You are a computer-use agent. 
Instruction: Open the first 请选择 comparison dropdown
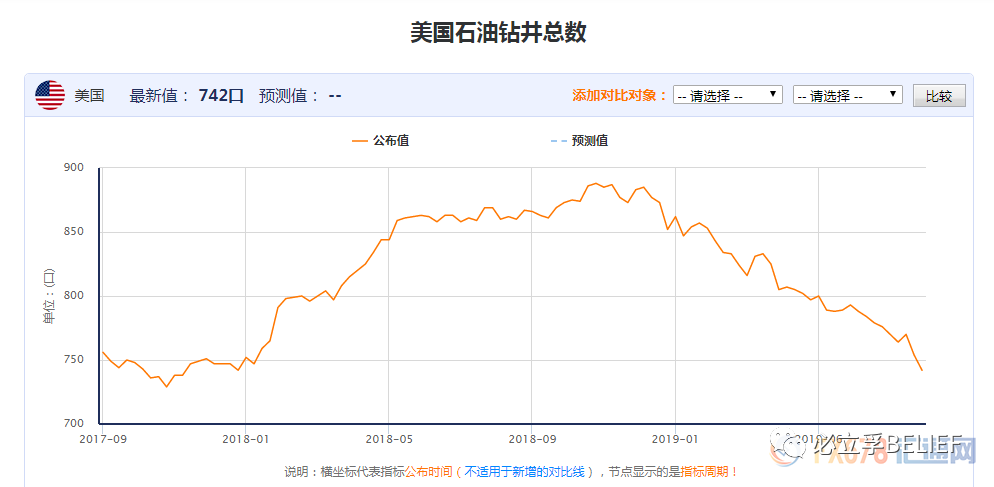pyautogui.click(x=728, y=95)
